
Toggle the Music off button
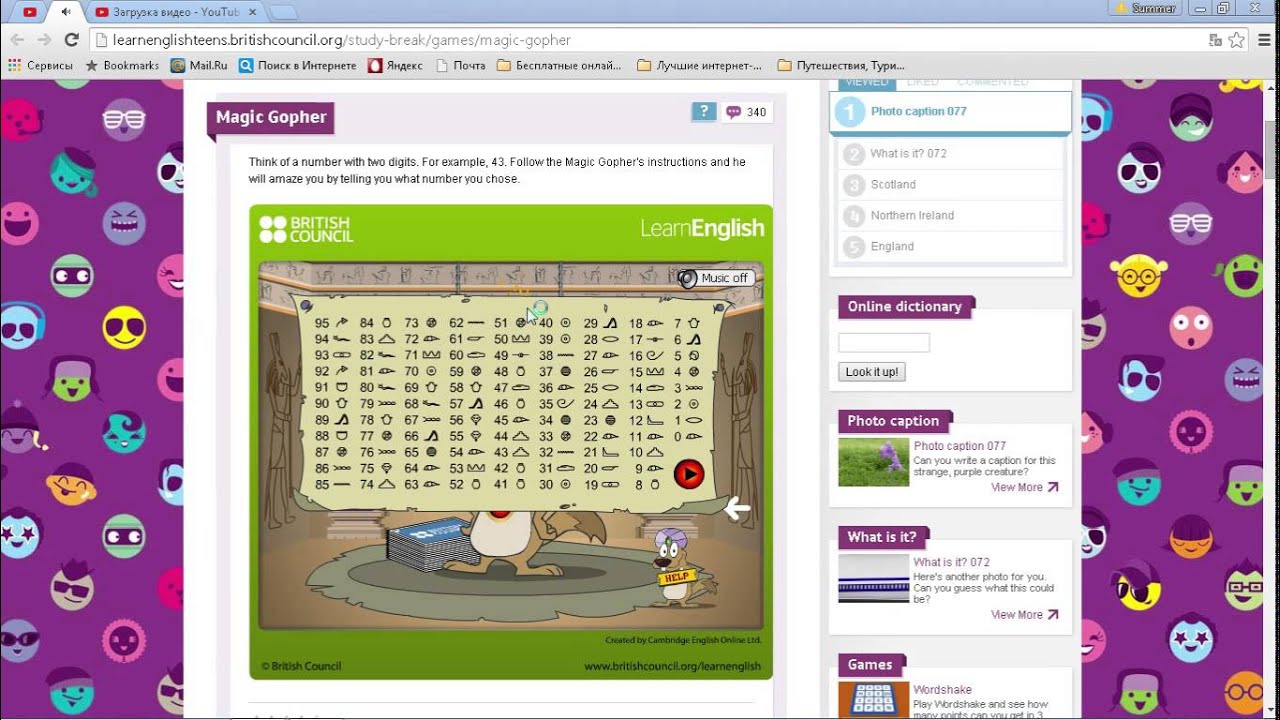pos(714,278)
